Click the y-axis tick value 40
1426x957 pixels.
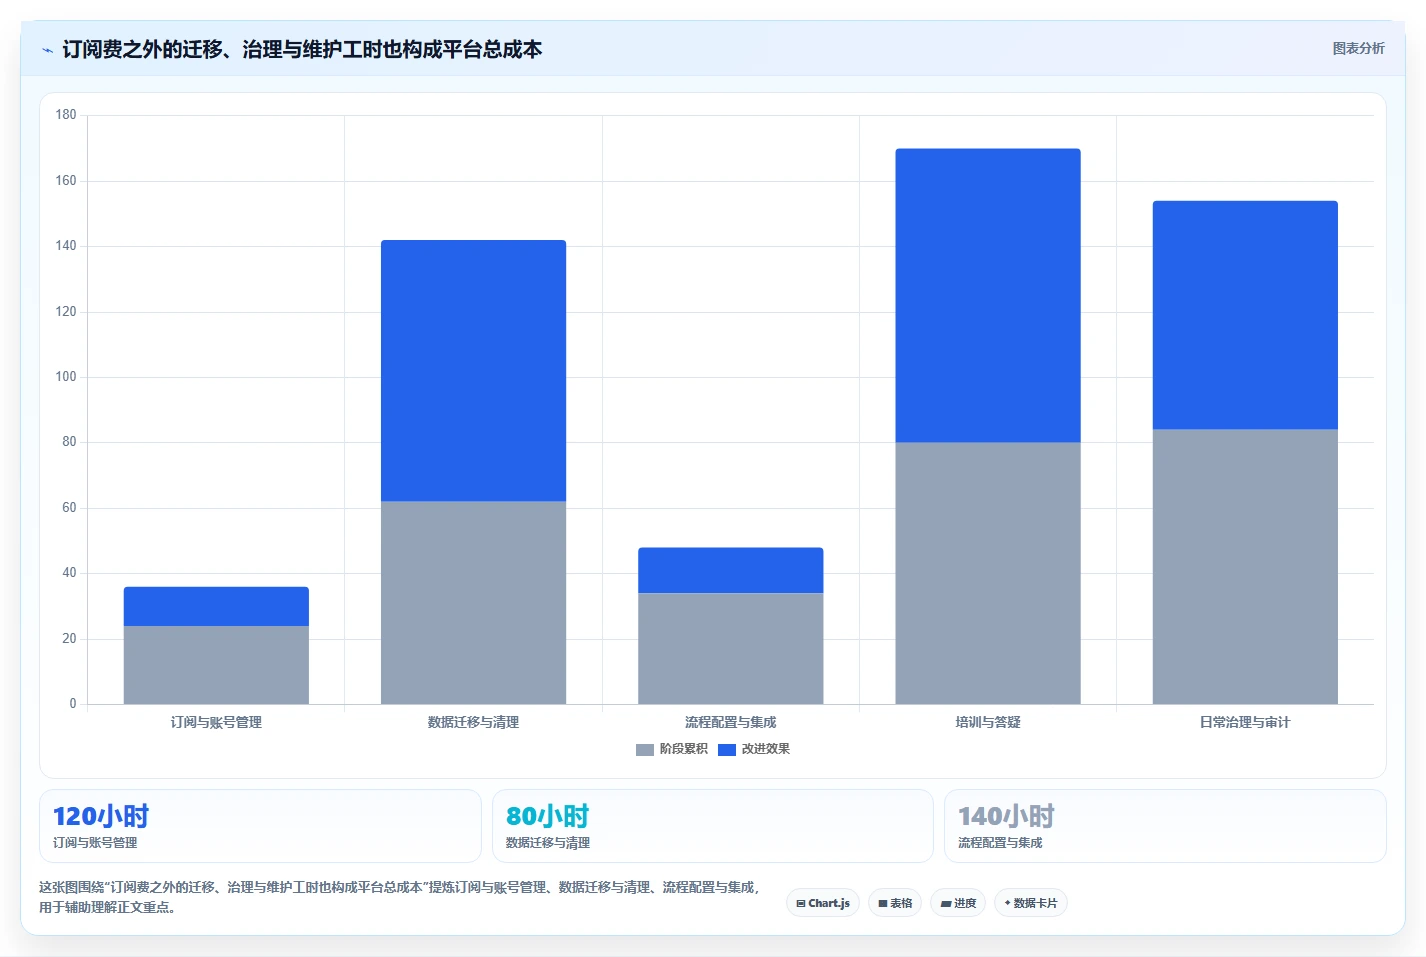(69, 573)
